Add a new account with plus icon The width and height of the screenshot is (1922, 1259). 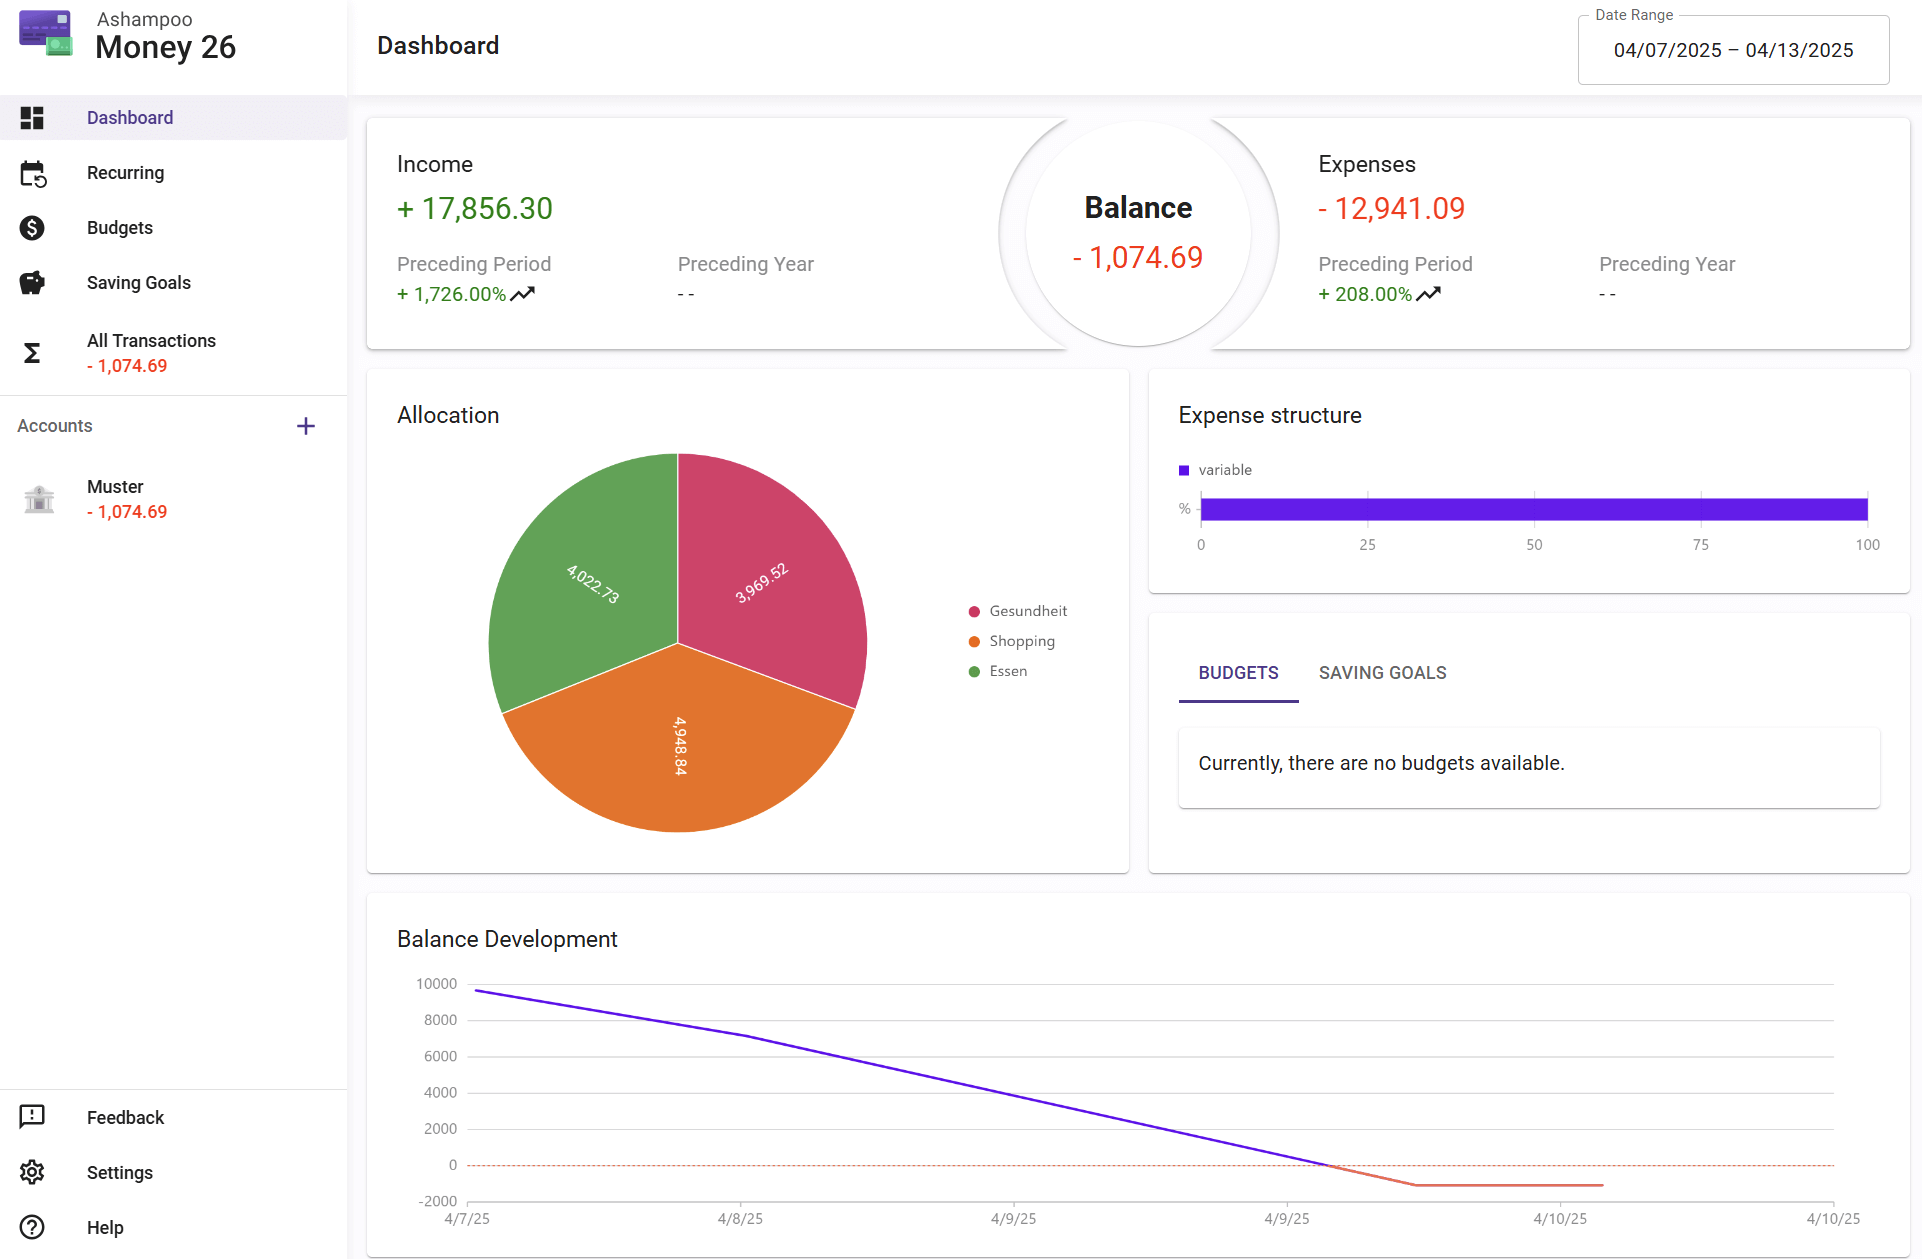pyautogui.click(x=306, y=426)
